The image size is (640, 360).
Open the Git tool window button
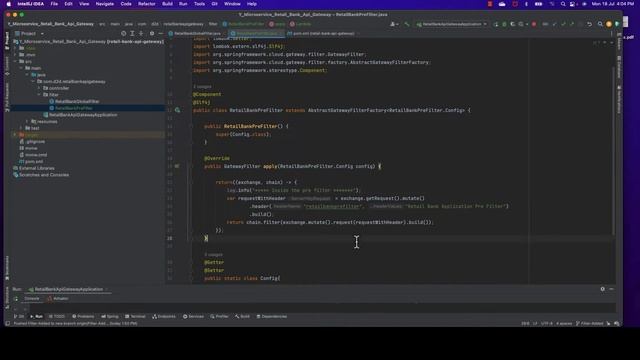(19, 316)
